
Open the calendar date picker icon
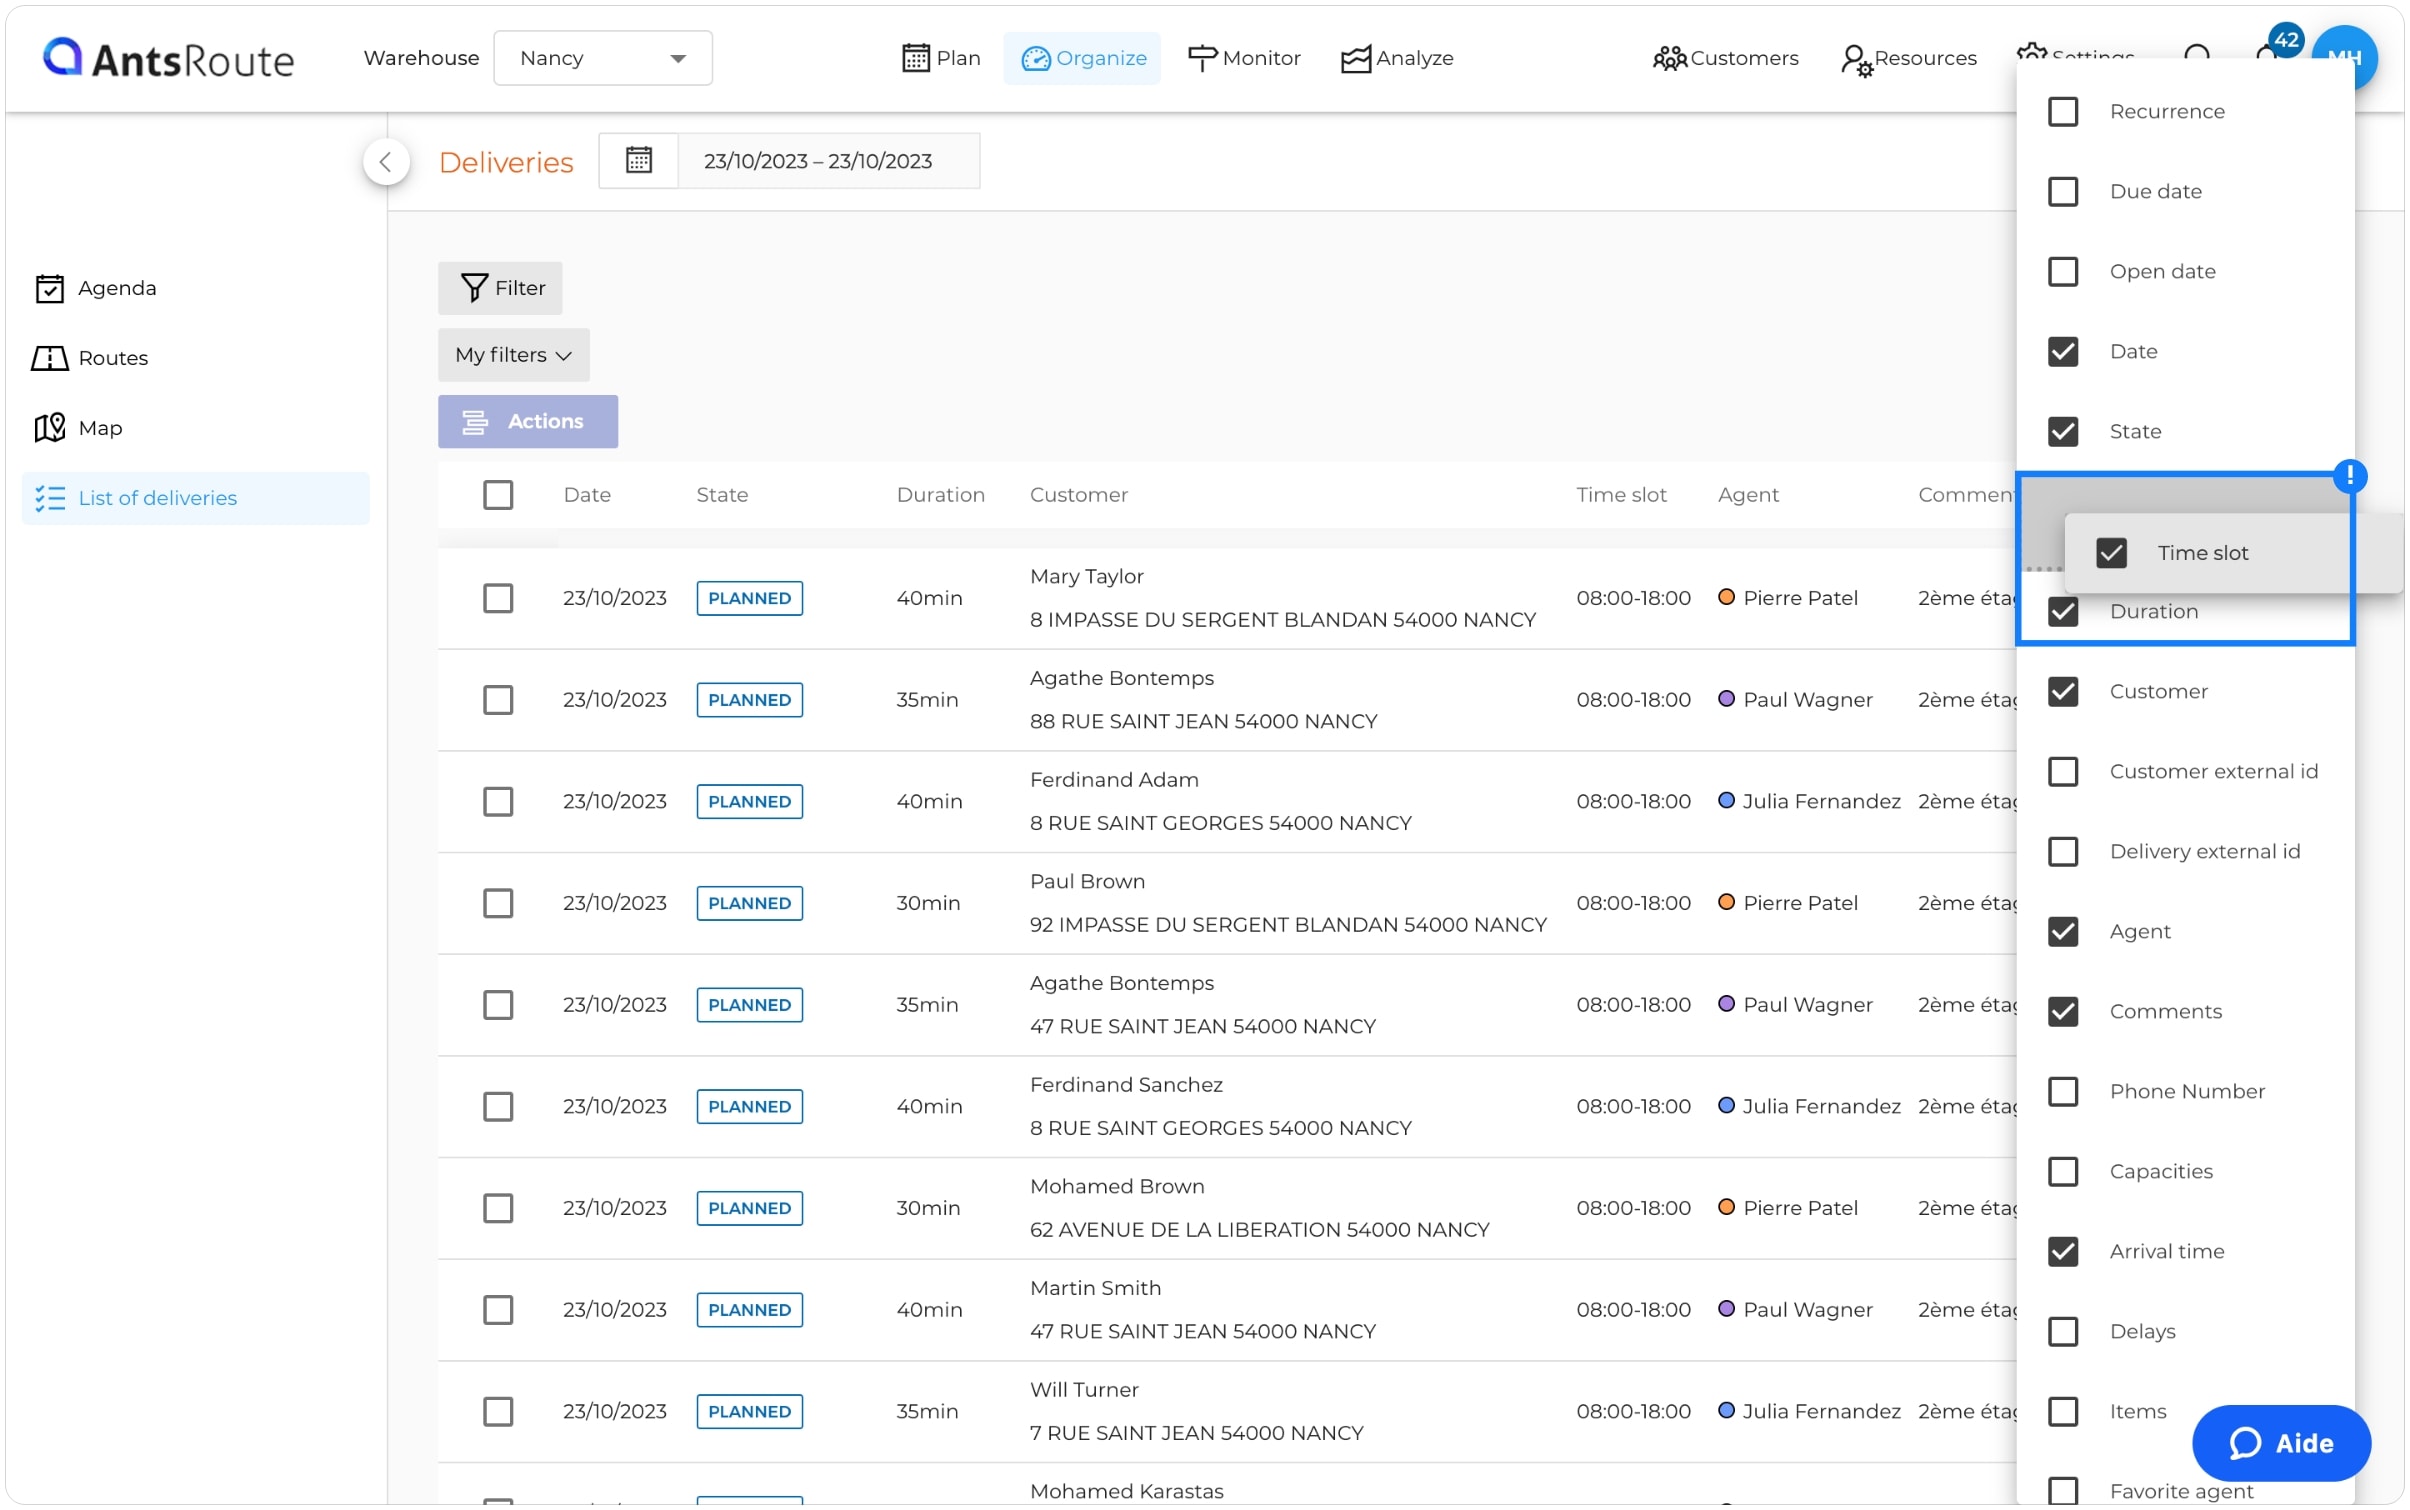[x=638, y=160]
